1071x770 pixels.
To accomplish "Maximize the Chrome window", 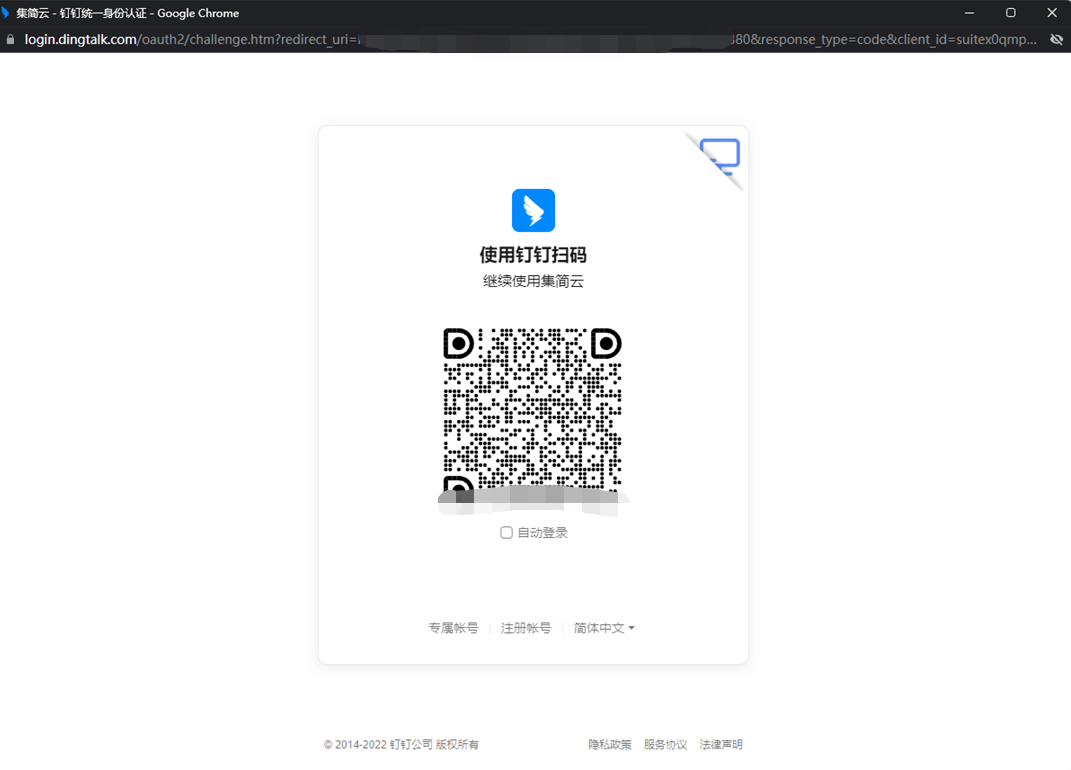I will coord(1010,13).
